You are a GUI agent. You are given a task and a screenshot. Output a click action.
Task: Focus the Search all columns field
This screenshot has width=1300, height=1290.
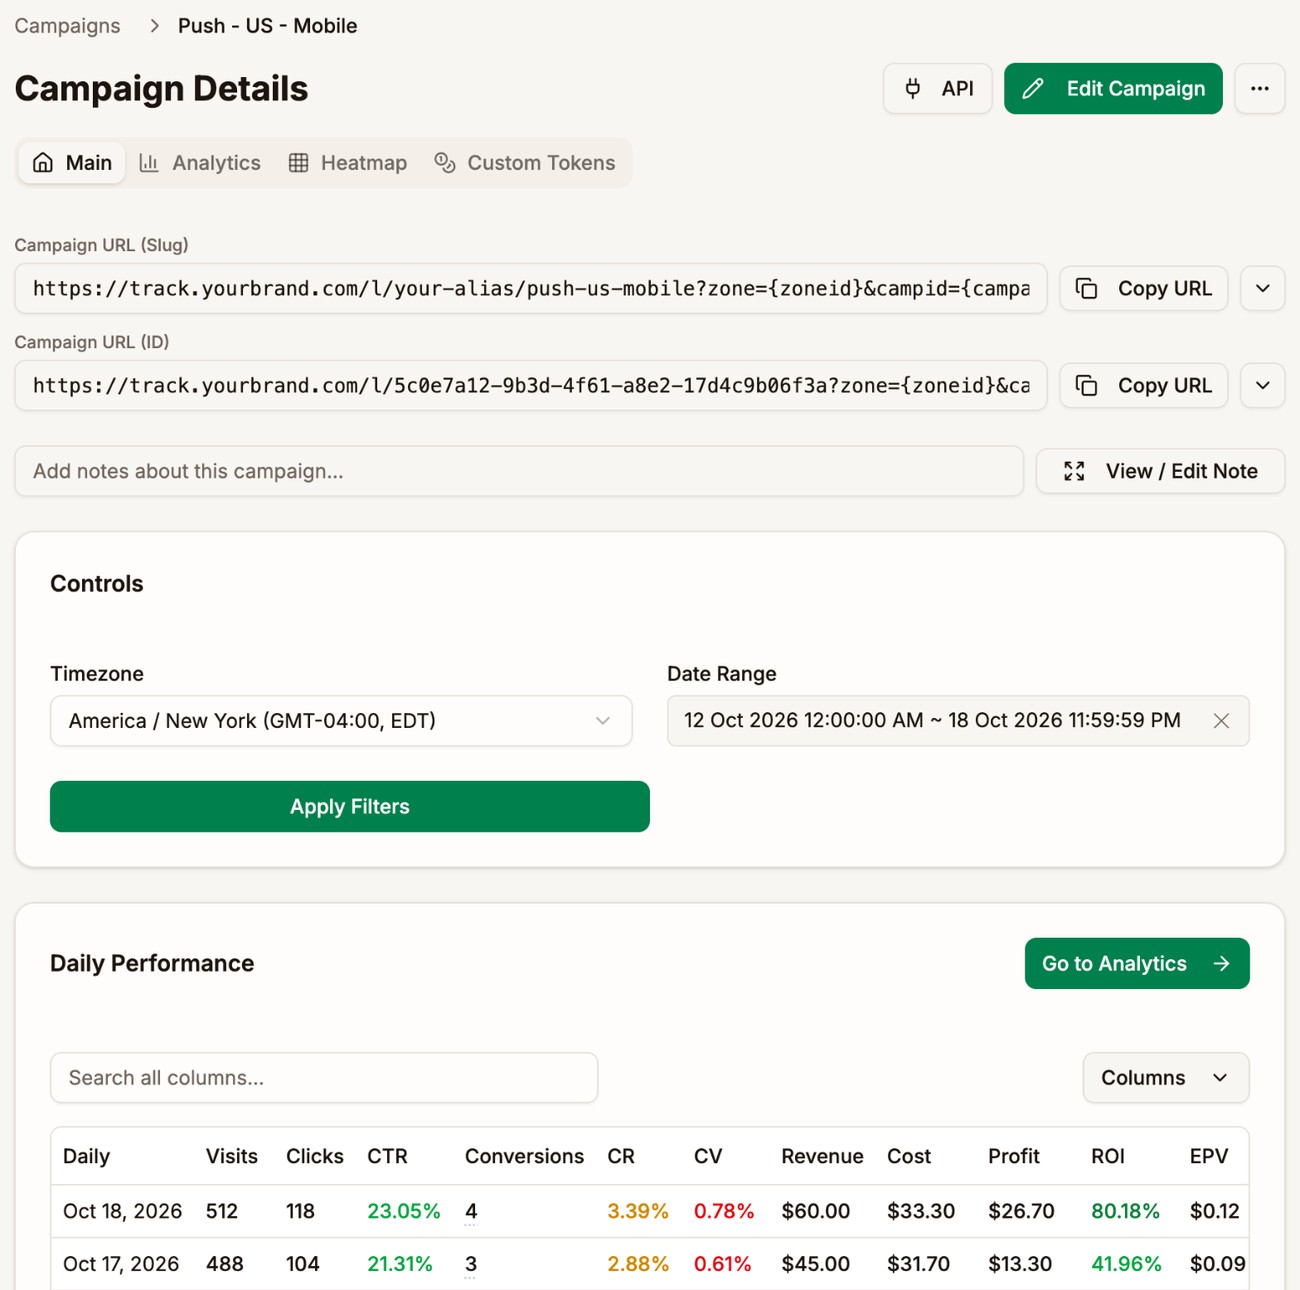pyautogui.click(x=324, y=1078)
